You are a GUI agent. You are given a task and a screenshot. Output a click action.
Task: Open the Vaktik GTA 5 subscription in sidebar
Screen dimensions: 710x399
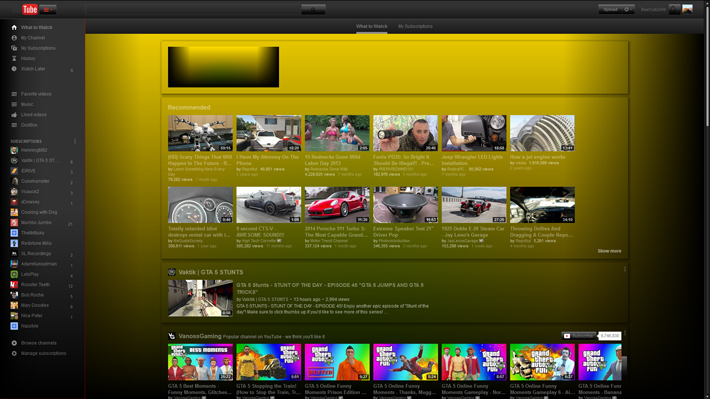pos(39,161)
